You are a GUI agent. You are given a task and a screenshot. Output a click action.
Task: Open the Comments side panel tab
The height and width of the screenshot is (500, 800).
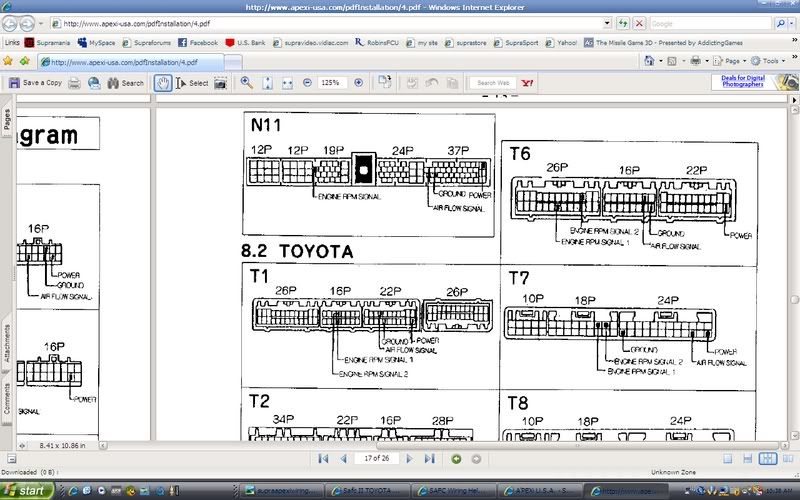(7, 398)
